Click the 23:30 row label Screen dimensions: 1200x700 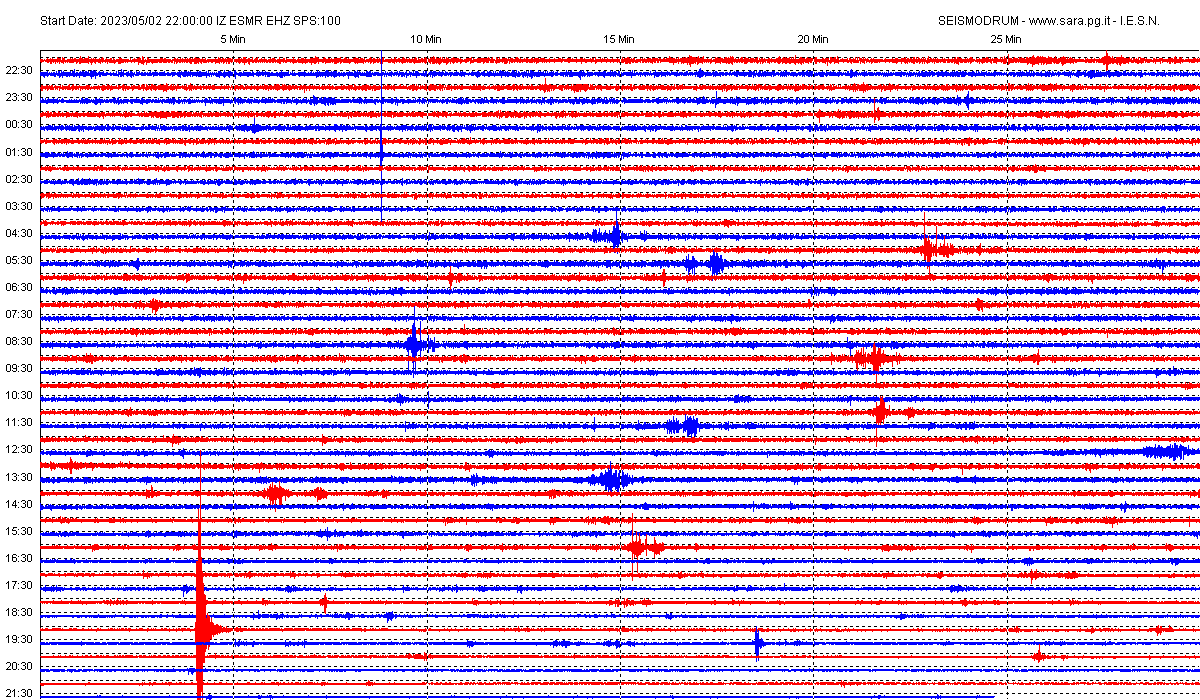tap(20, 97)
